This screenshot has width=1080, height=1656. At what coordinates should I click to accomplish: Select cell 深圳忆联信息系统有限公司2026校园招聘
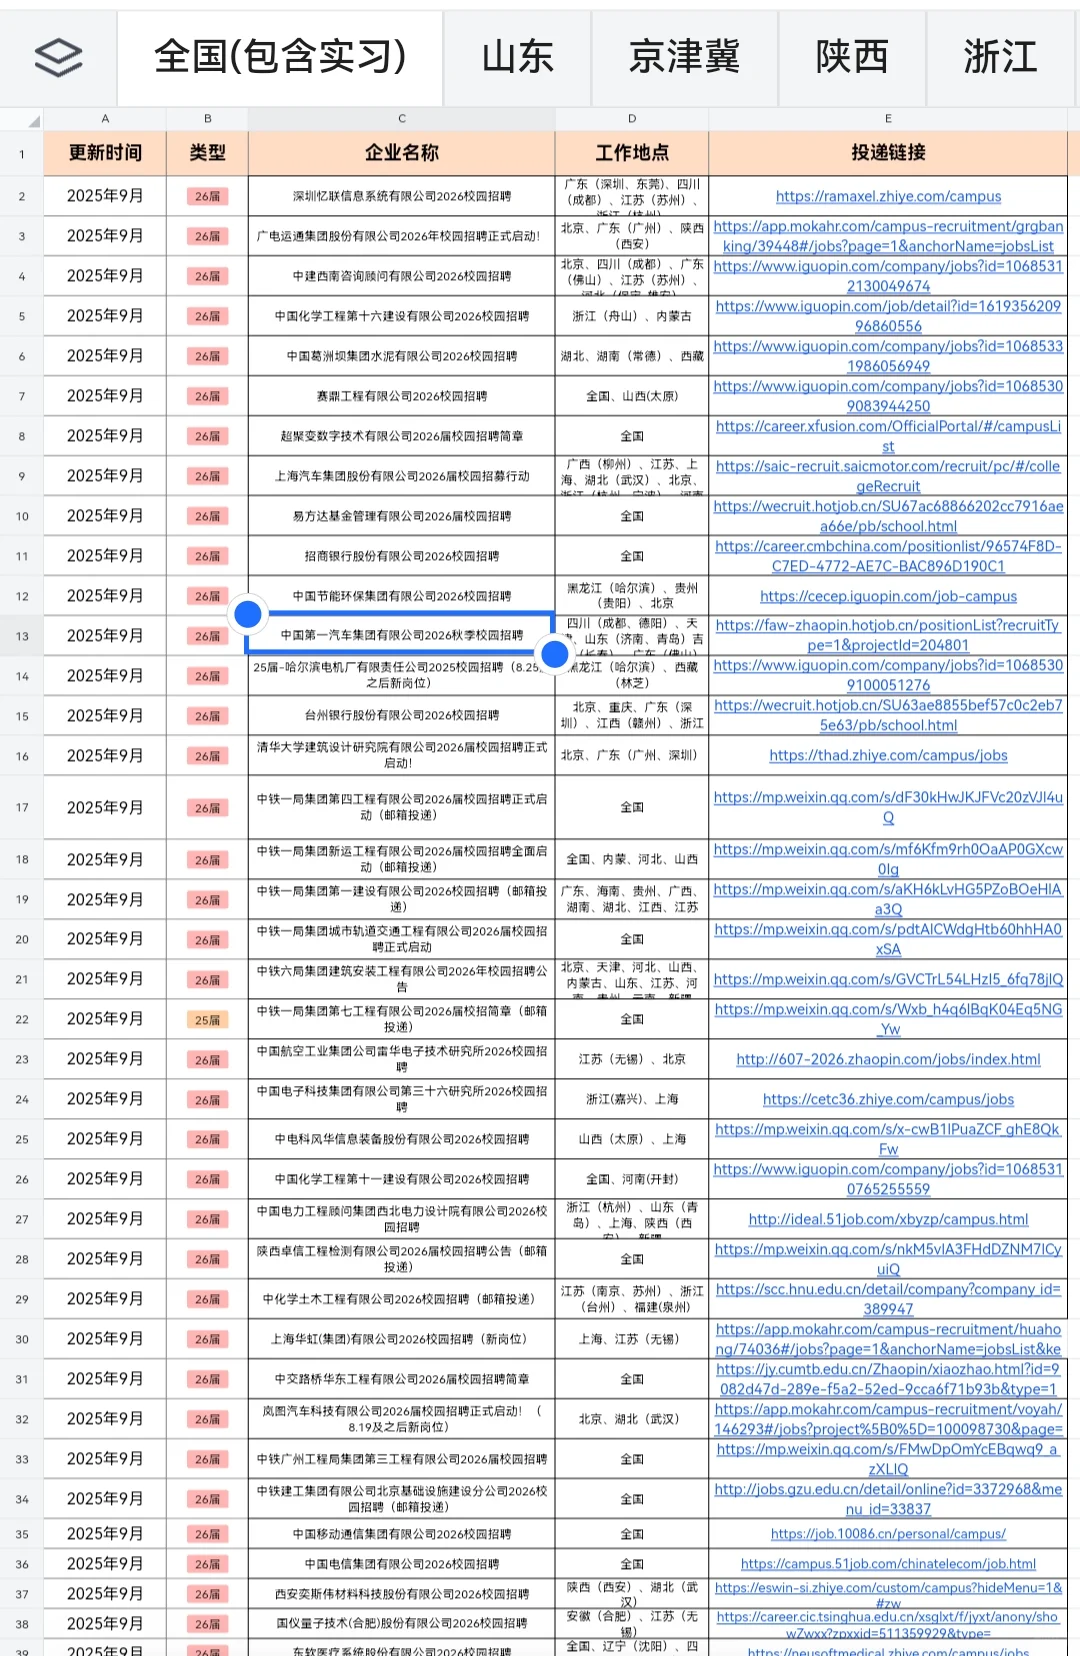pyautogui.click(x=402, y=197)
